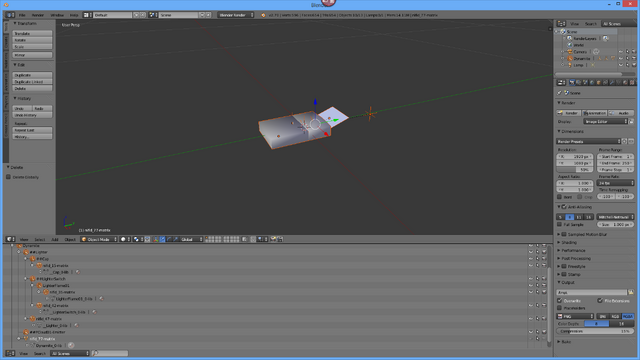The width and height of the screenshot is (640, 360).
Task: Select anti-aliasing sample count 5
Action: 561,217
